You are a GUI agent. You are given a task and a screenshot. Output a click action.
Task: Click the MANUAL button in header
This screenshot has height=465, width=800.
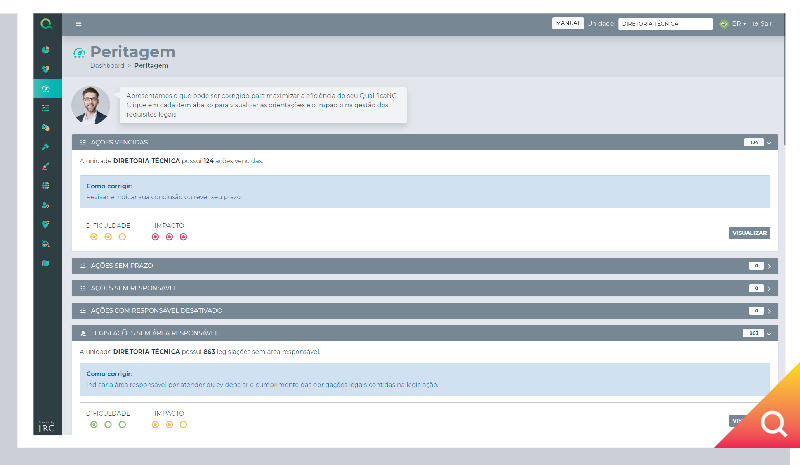(x=567, y=23)
